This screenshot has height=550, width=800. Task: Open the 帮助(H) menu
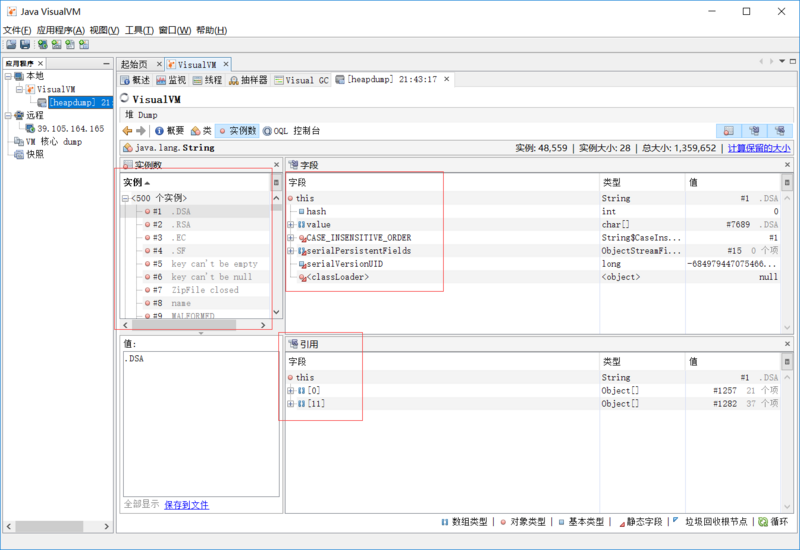[212, 30]
